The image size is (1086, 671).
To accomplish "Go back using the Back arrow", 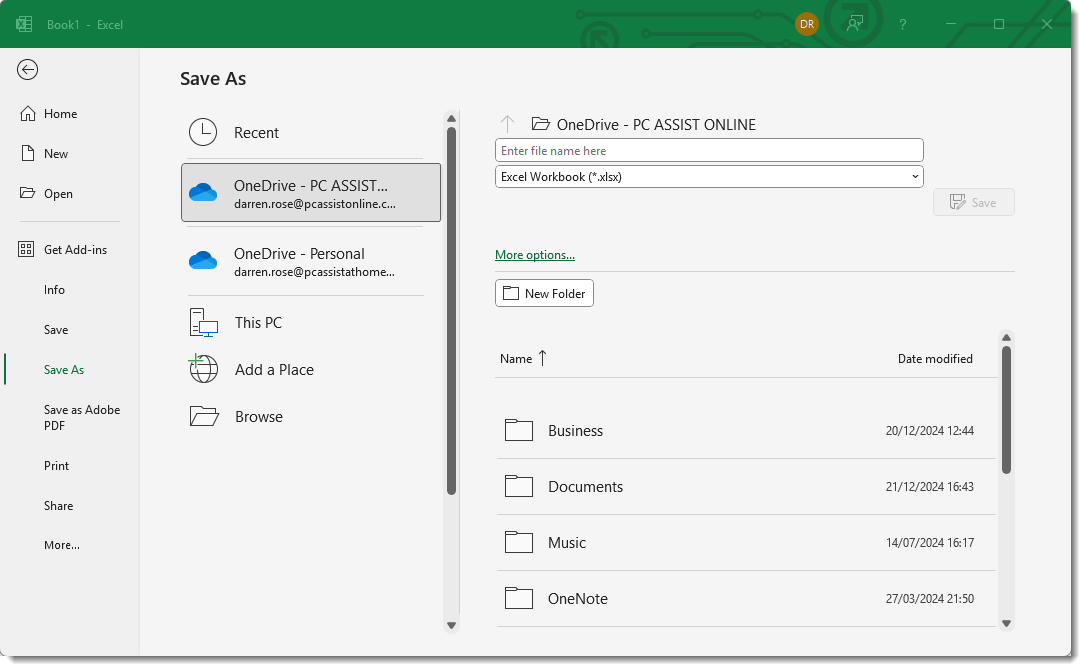I will pos(27,70).
